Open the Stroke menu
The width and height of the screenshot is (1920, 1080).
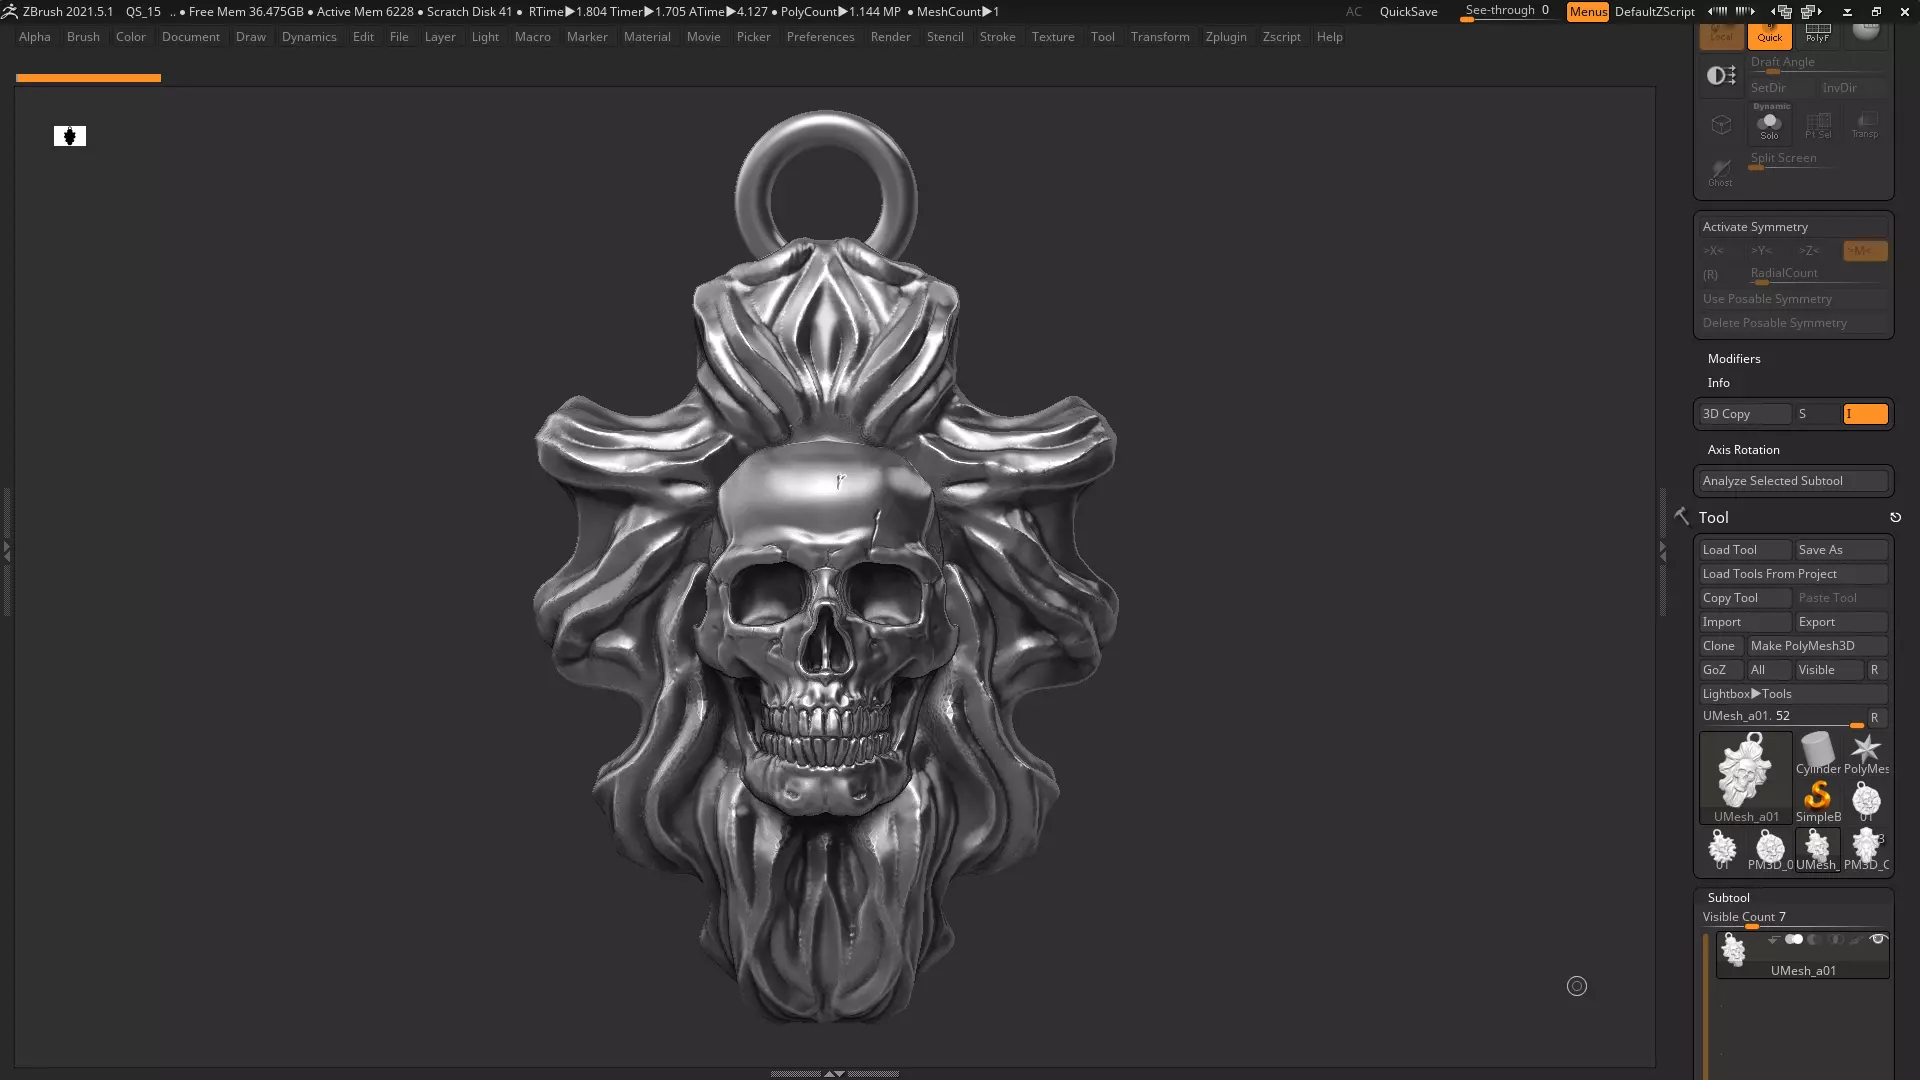997,37
